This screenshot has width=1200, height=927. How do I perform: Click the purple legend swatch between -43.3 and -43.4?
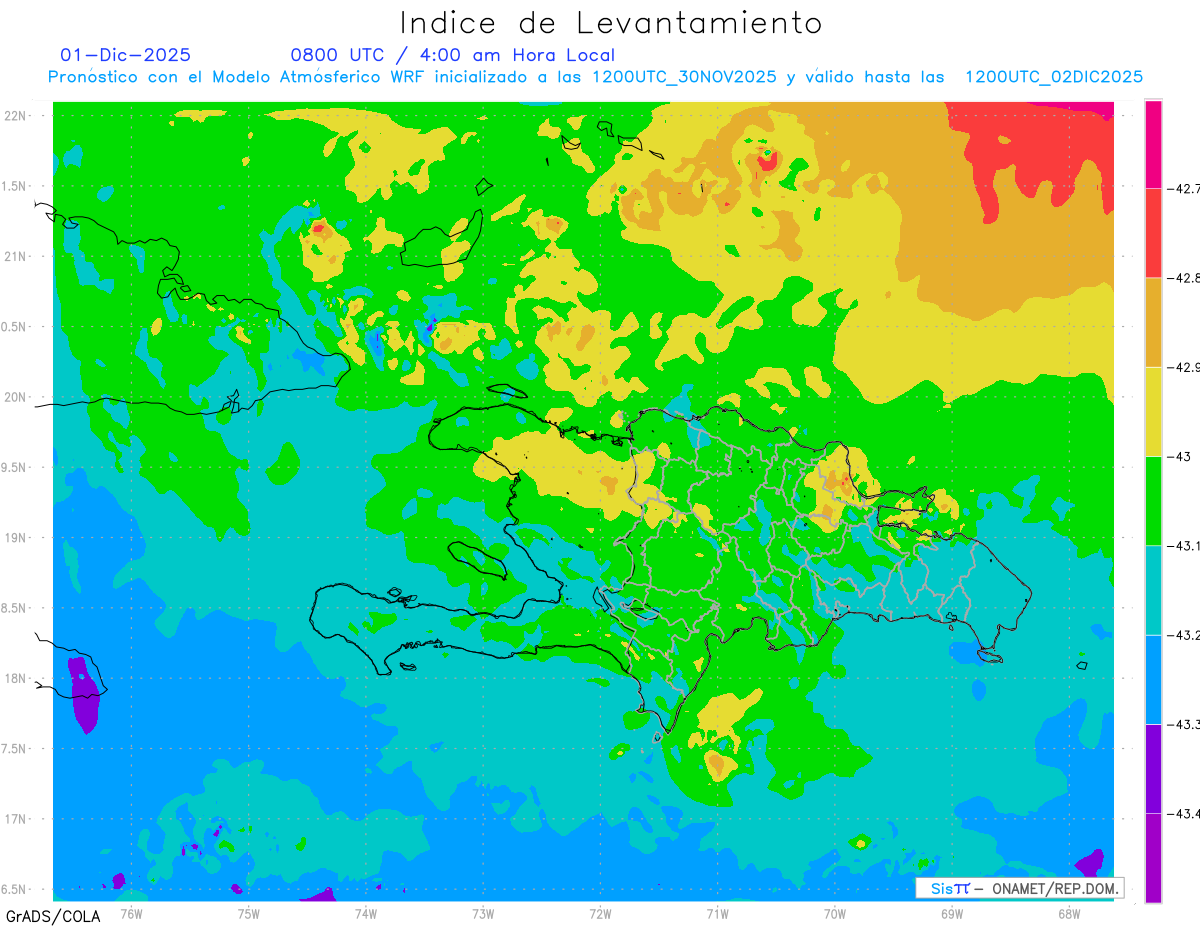(1153, 768)
